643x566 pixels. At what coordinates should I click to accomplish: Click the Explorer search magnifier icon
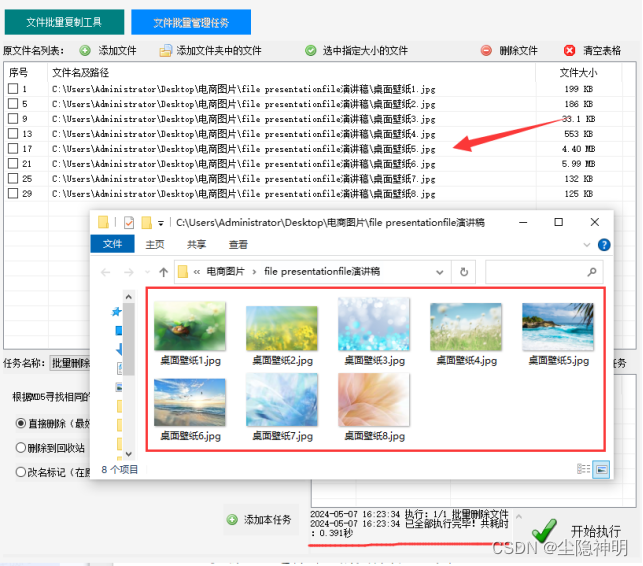click(591, 272)
